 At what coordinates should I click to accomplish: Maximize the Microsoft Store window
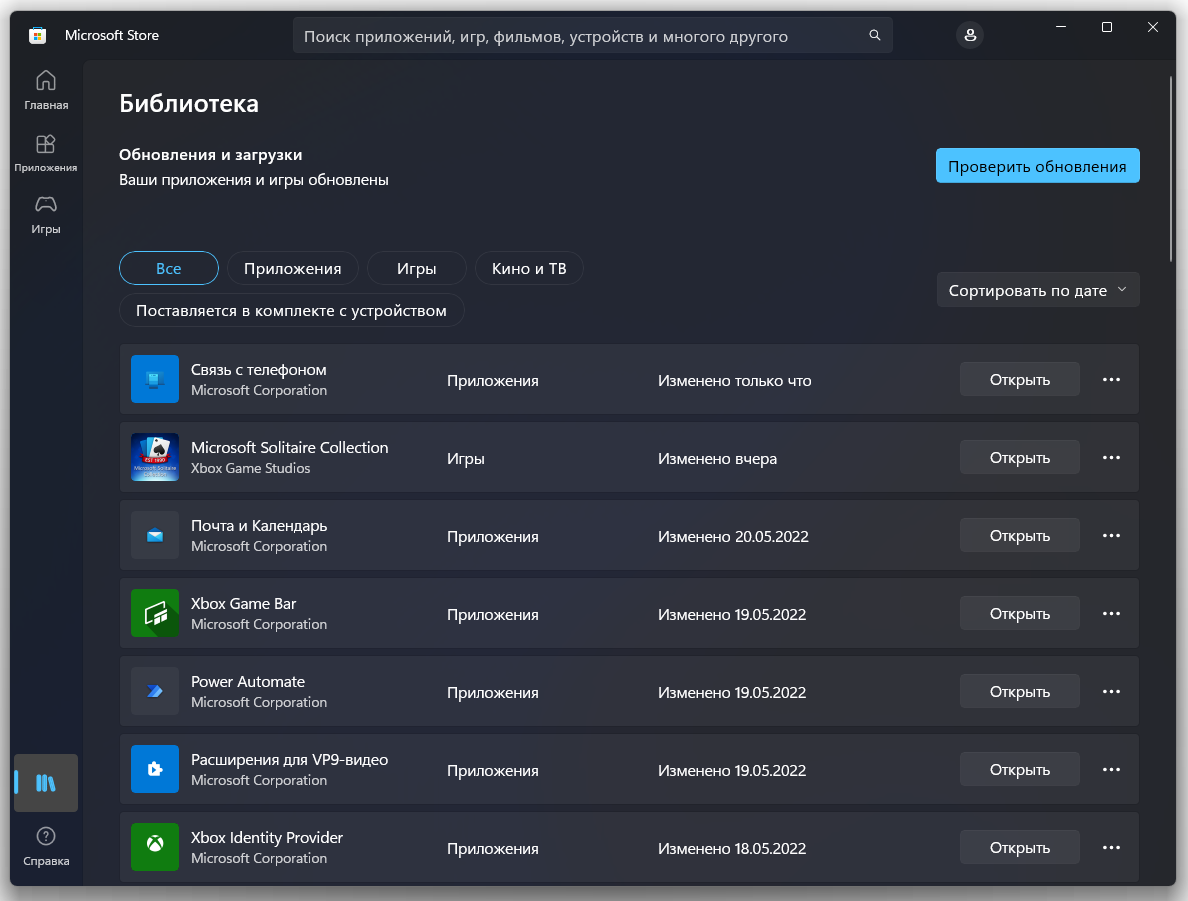click(1107, 27)
